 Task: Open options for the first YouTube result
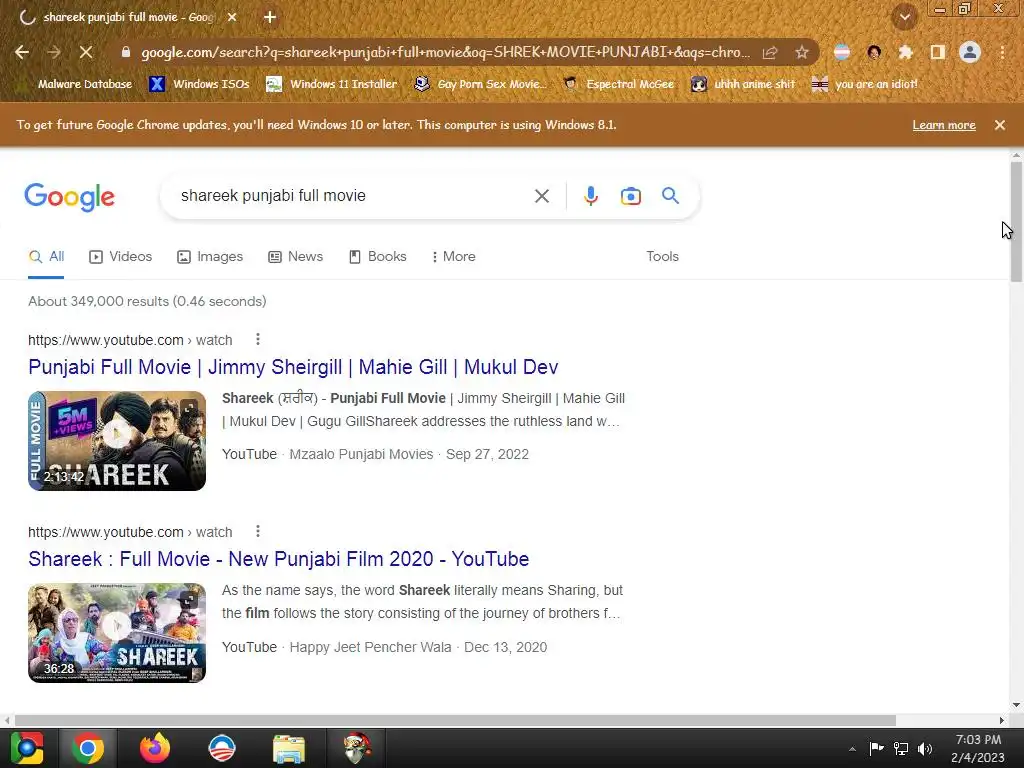click(x=258, y=340)
